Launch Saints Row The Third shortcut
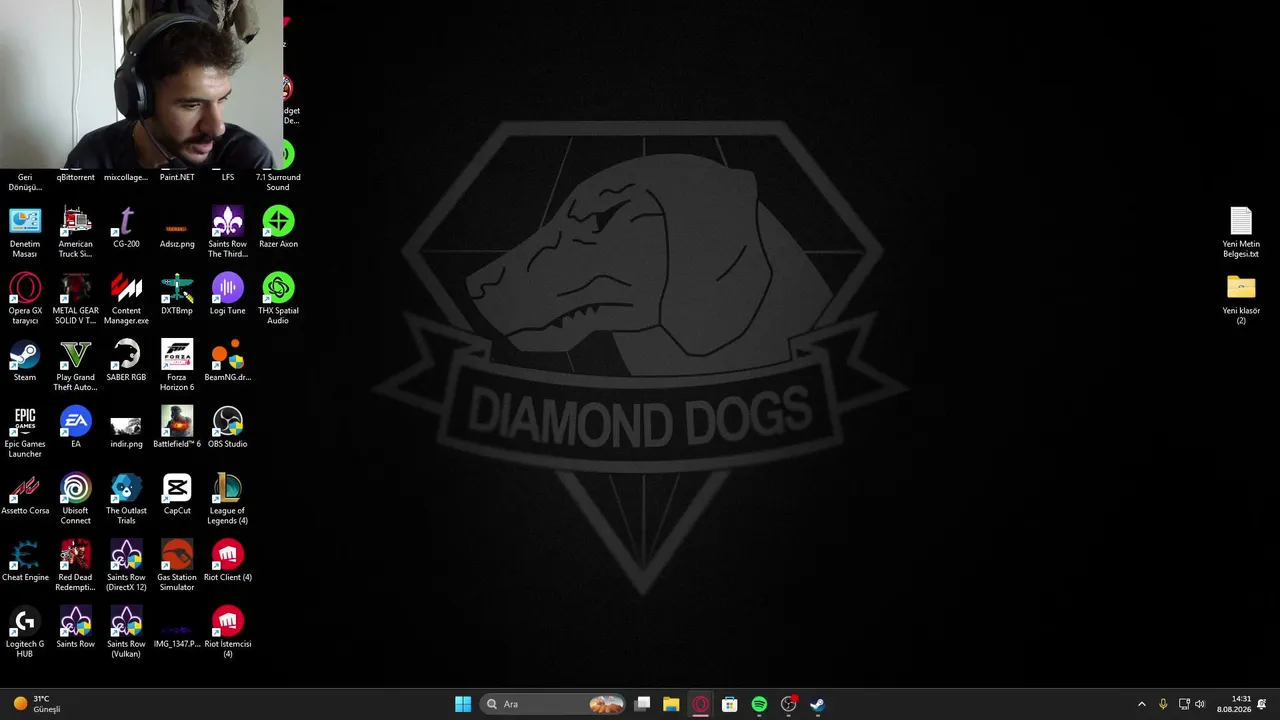 coord(228,232)
